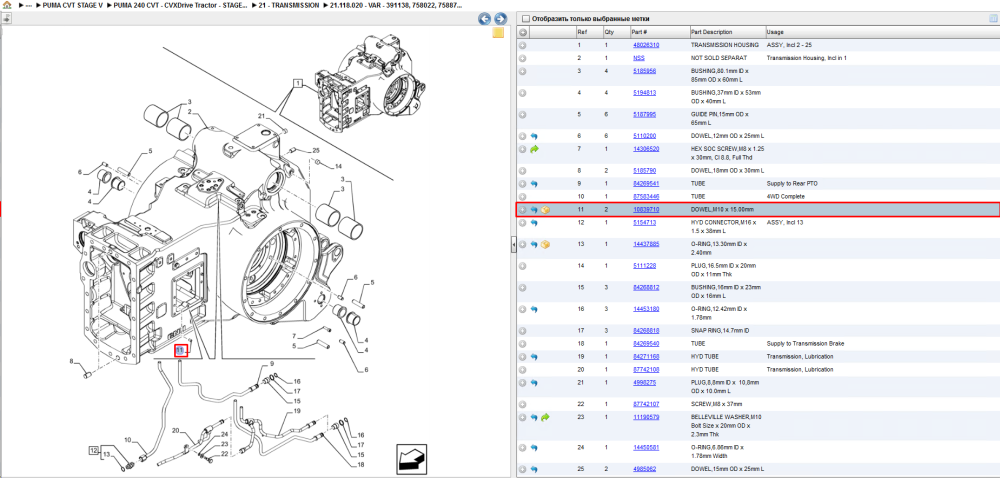1000x478 pixels.
Task: Select boxed callout 12 on the diagram
Action: coord(93,451)
